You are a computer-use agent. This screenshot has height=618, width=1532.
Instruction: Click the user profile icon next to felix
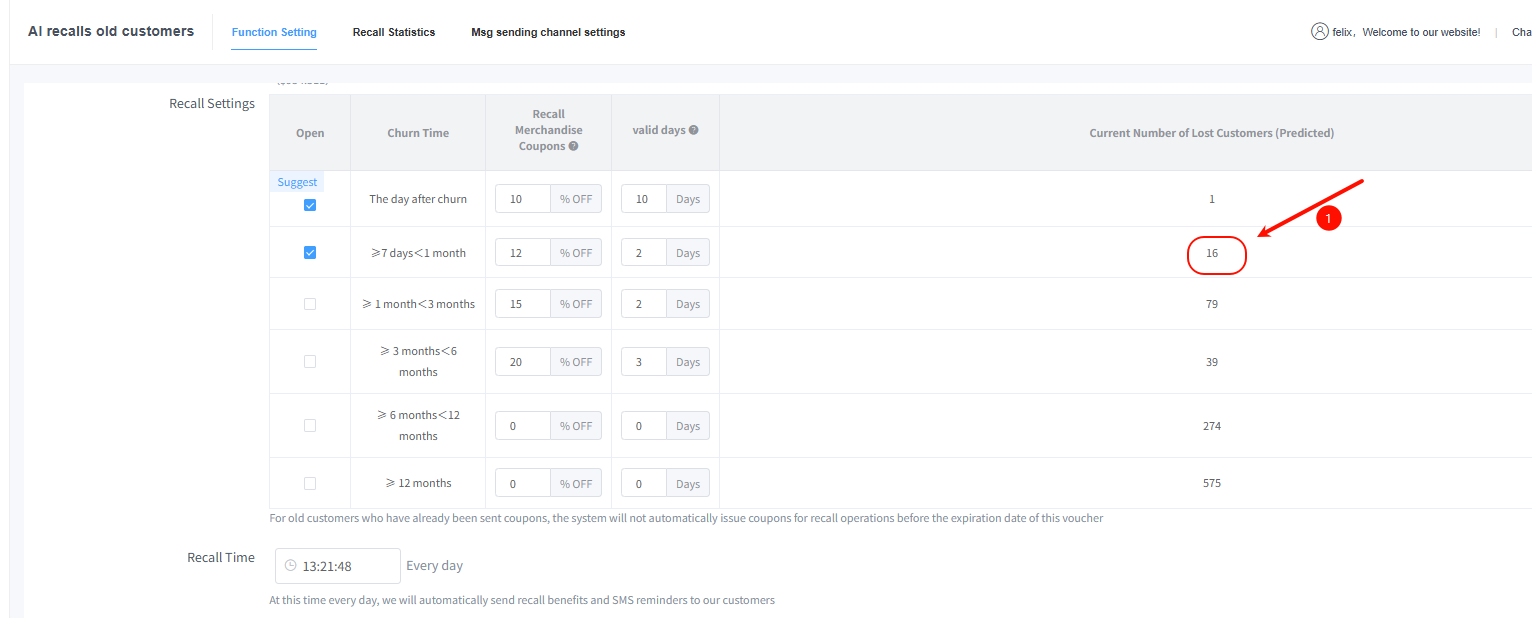point(1319,31)
